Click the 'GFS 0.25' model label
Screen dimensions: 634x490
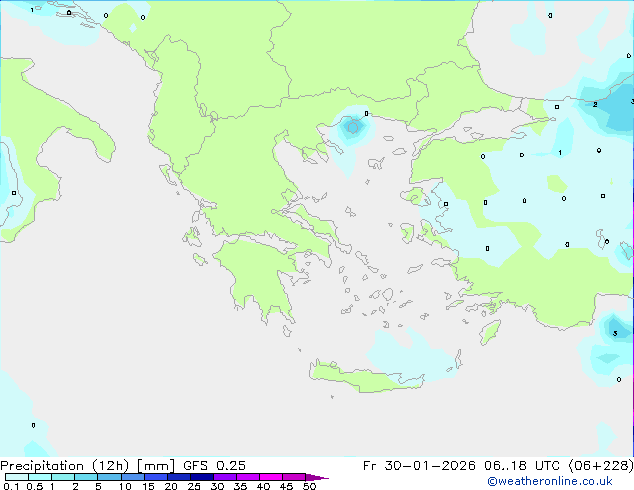tap(214, 466)
